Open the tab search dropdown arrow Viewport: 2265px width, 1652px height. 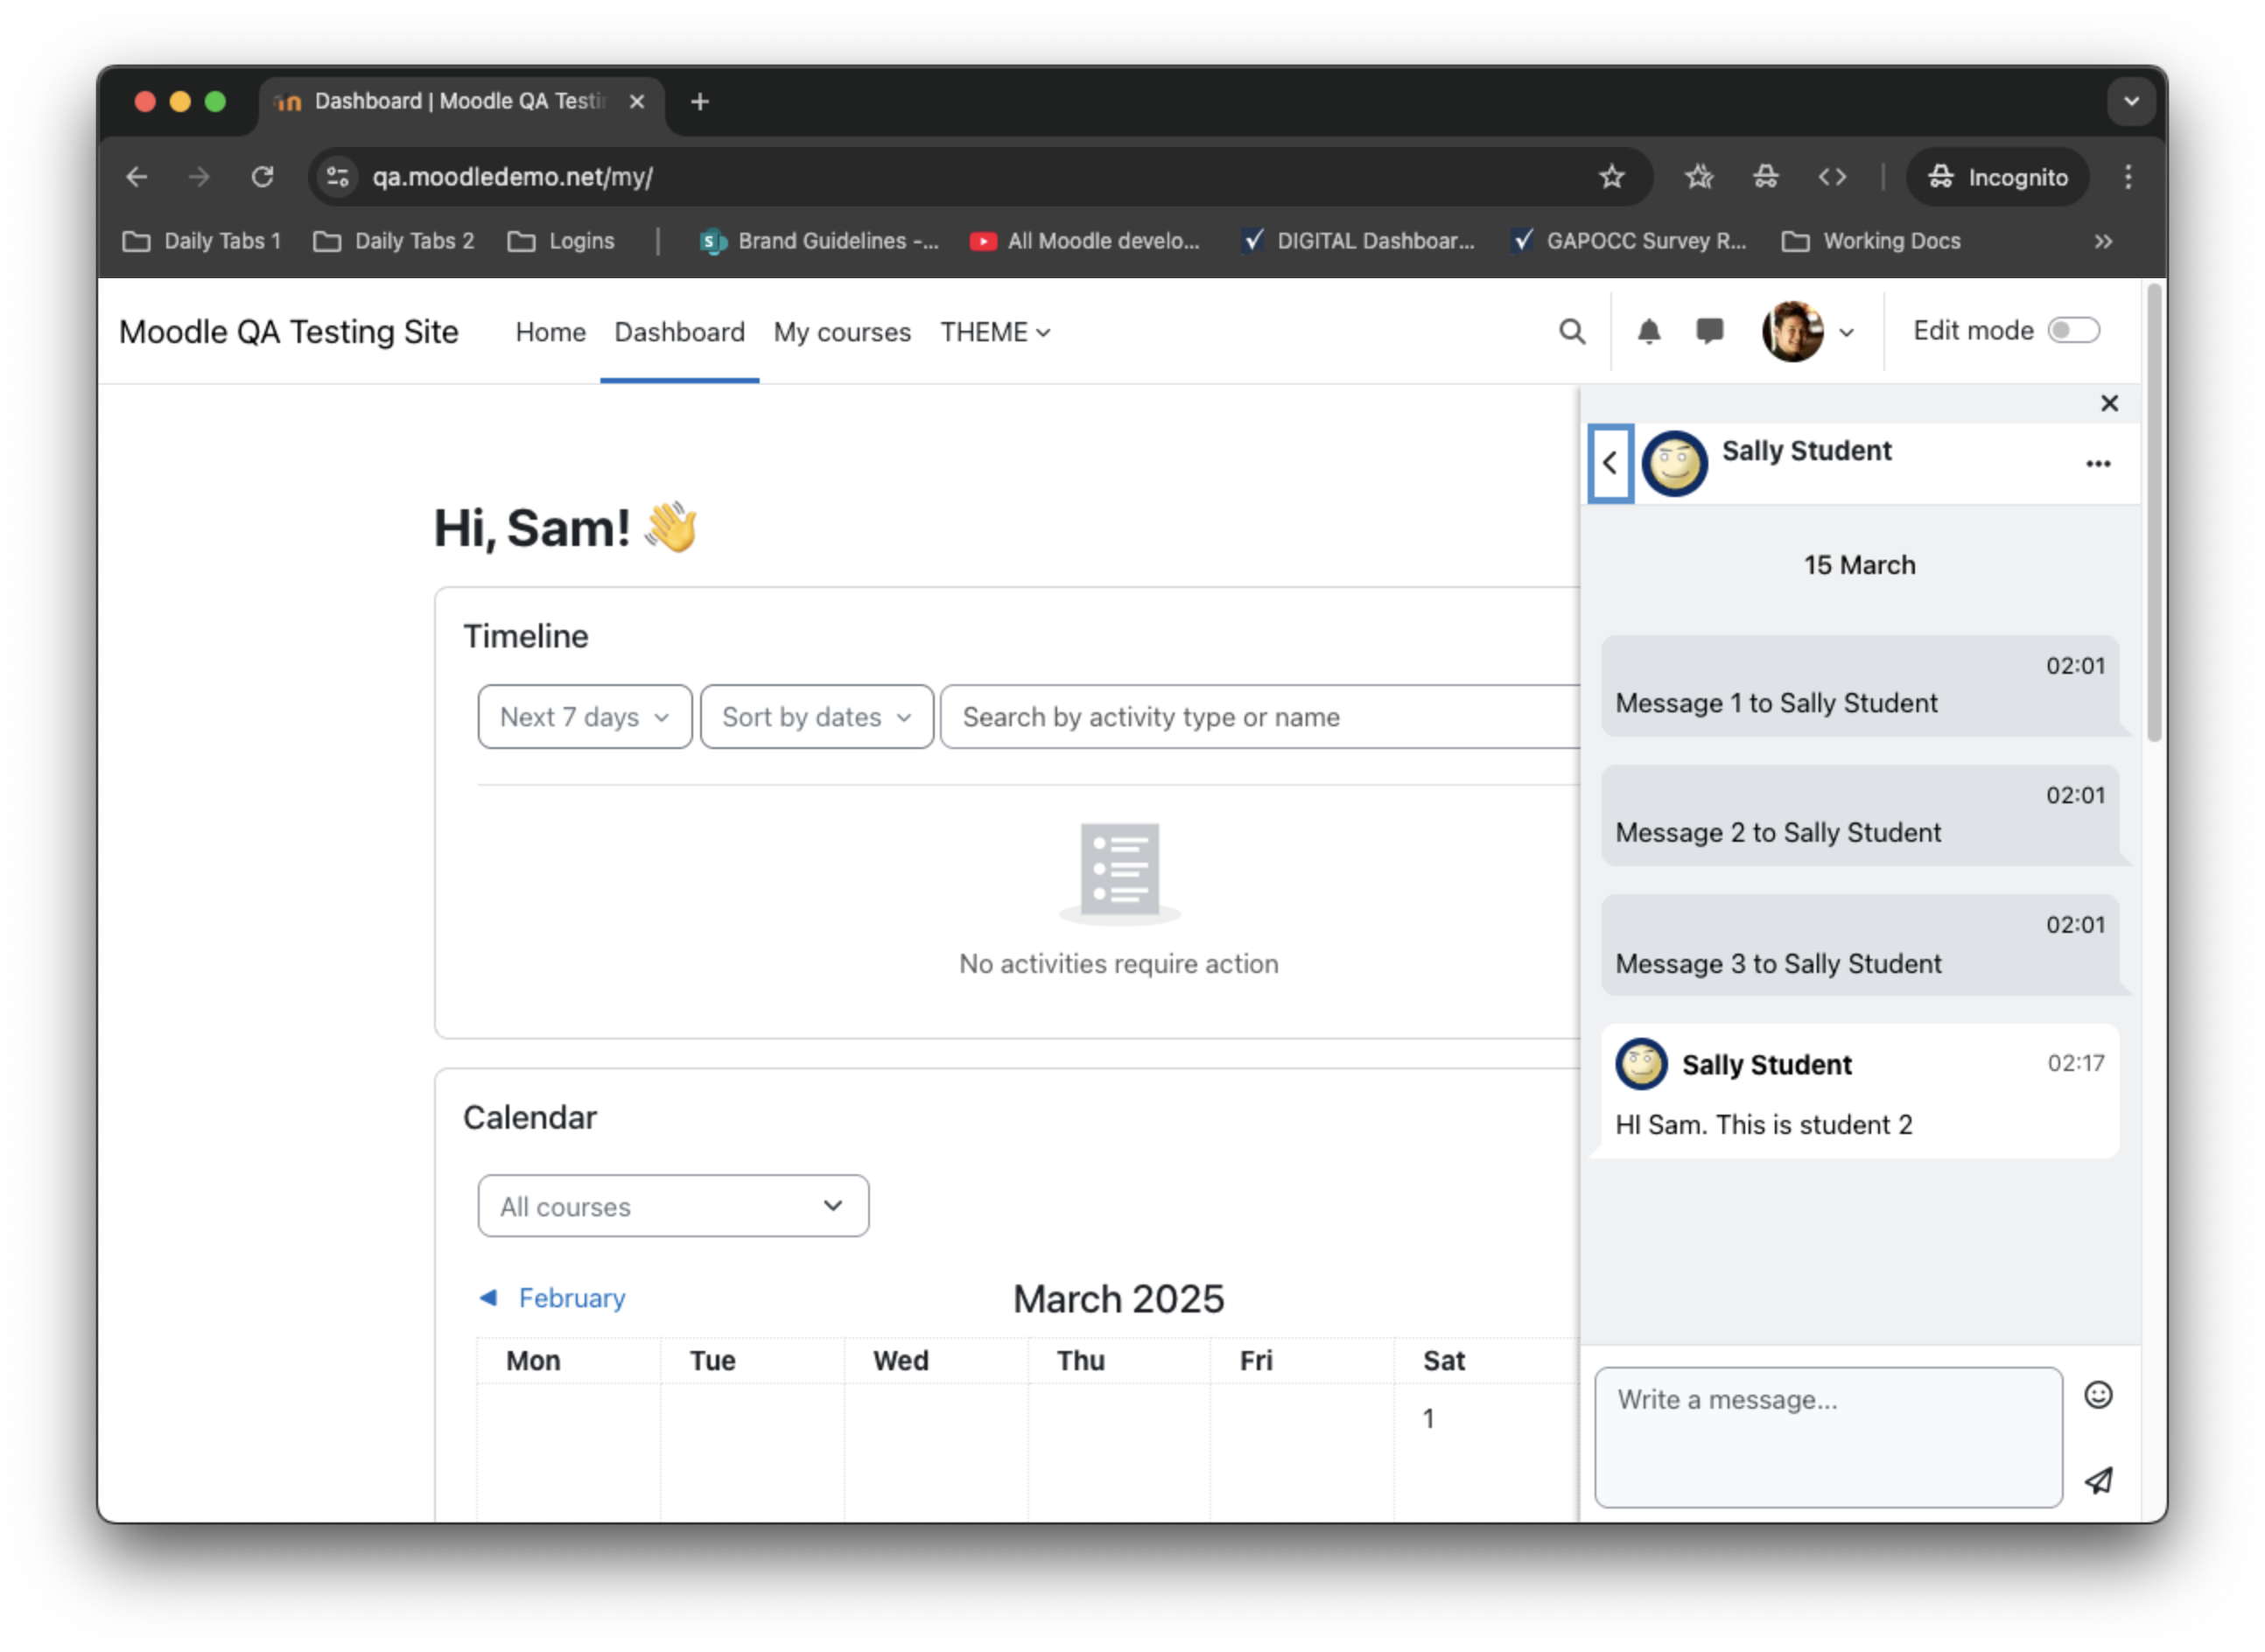(x=2130, y=102)
